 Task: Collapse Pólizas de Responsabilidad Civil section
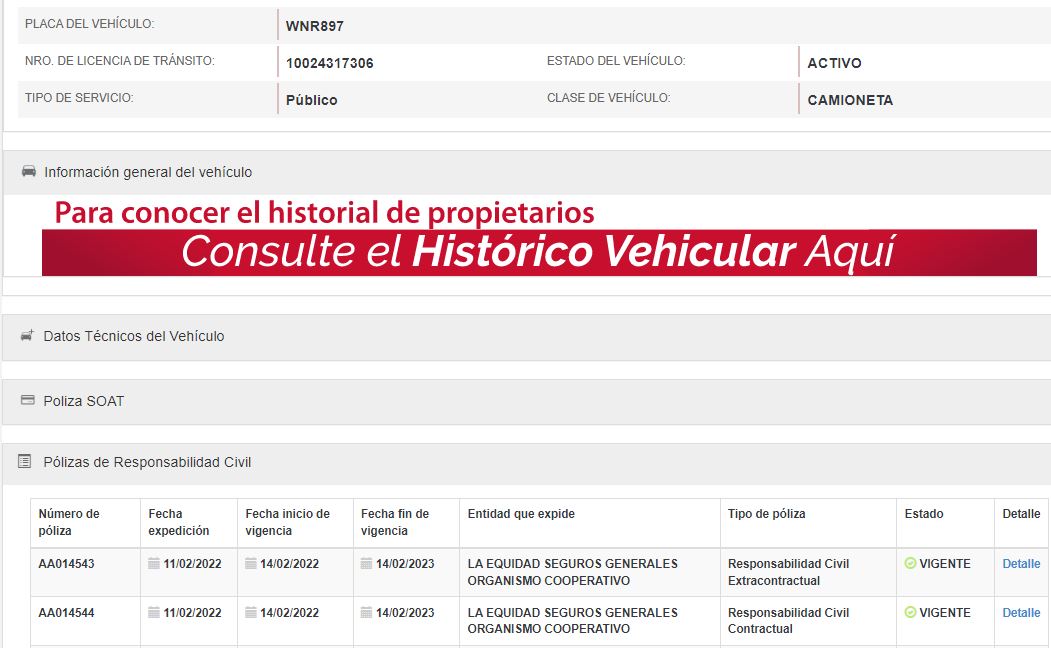click(147, 462)
